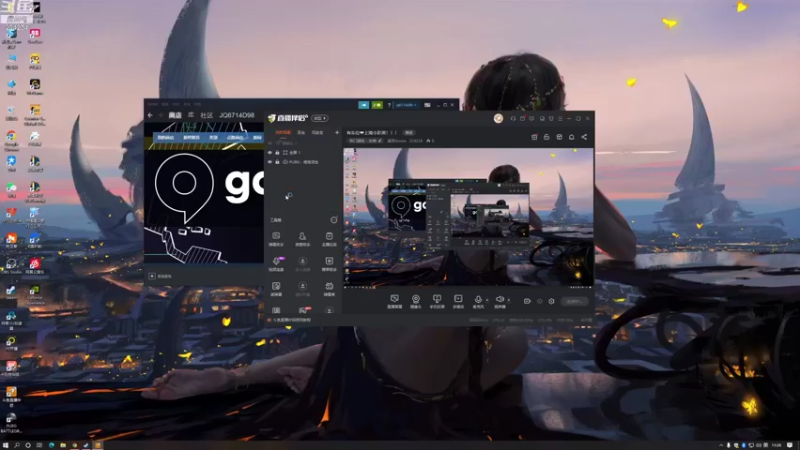This screenshot has height=450, width=800.
Task: Expand speaker options arrow
Action: (509, 300)
